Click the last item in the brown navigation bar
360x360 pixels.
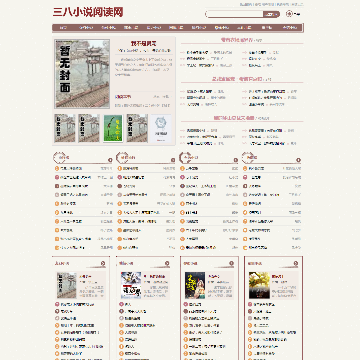tap(289, 28)
